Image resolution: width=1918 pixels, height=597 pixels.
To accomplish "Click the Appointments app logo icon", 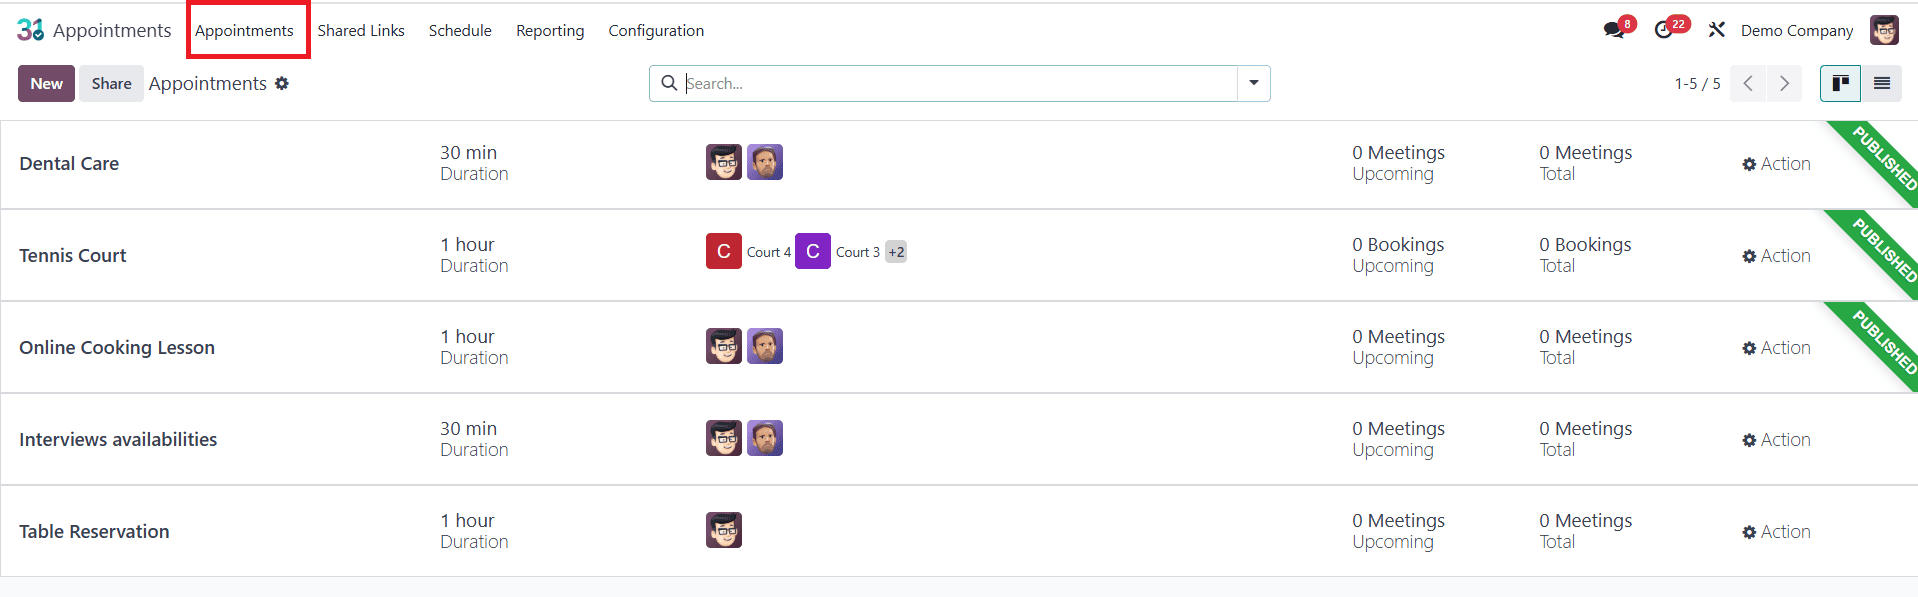I will tap(30, 30).
